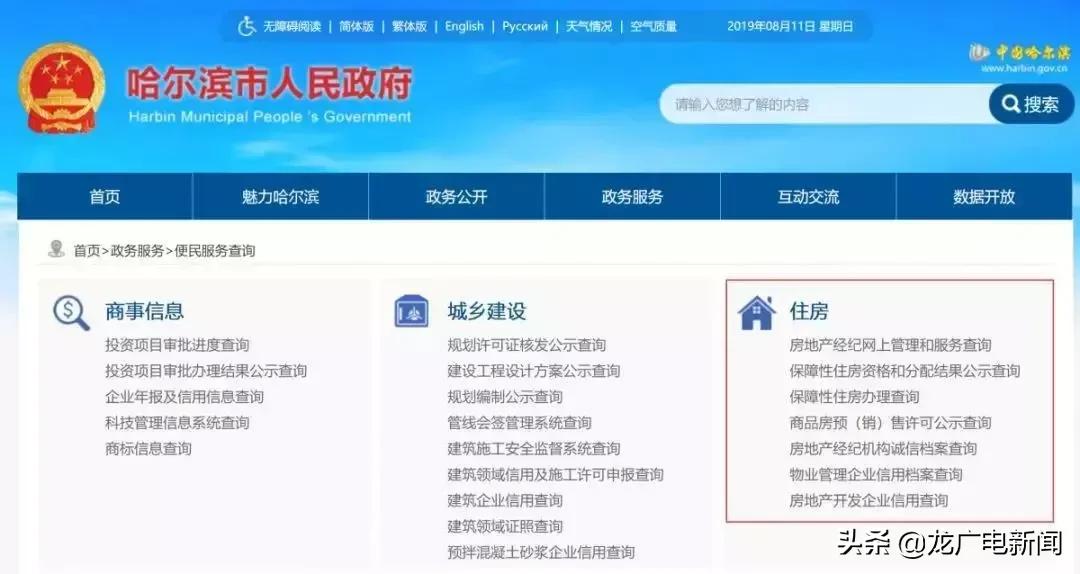The image size is (1080, 574).
Task: Open 建设工程设计方案公示查询
Action: pos(534,371)
